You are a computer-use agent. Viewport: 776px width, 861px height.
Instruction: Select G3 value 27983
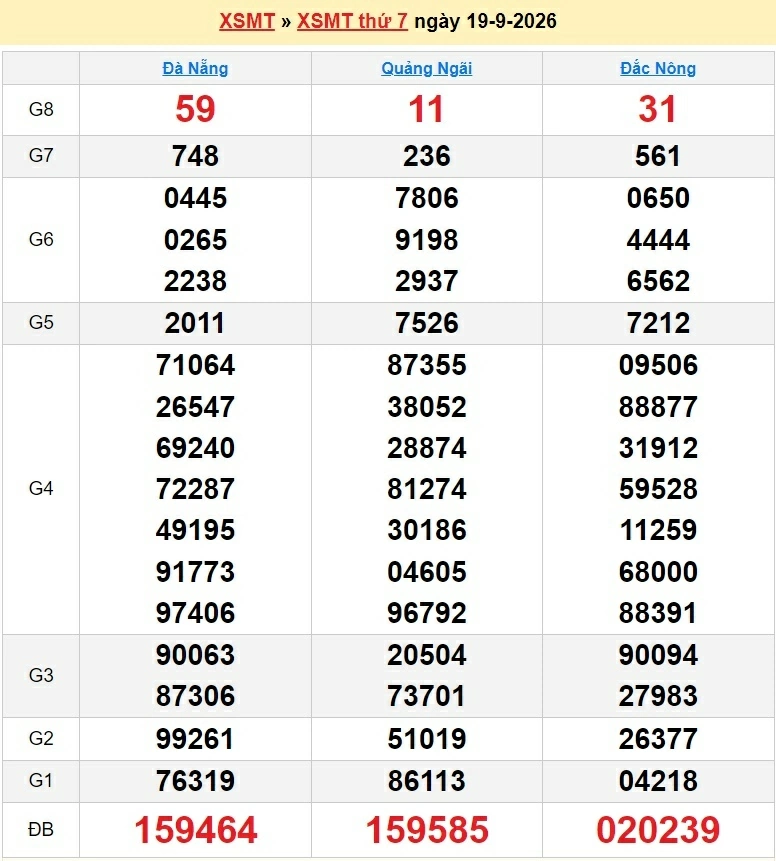point(658,696)
